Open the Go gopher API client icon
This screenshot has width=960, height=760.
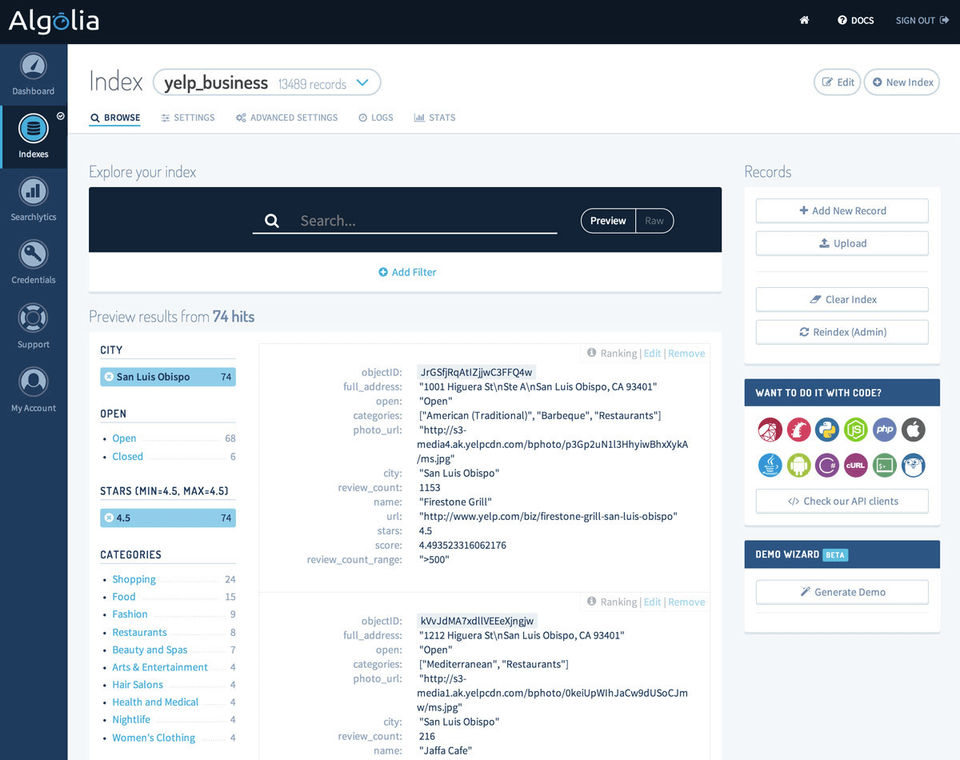[913, 465]
